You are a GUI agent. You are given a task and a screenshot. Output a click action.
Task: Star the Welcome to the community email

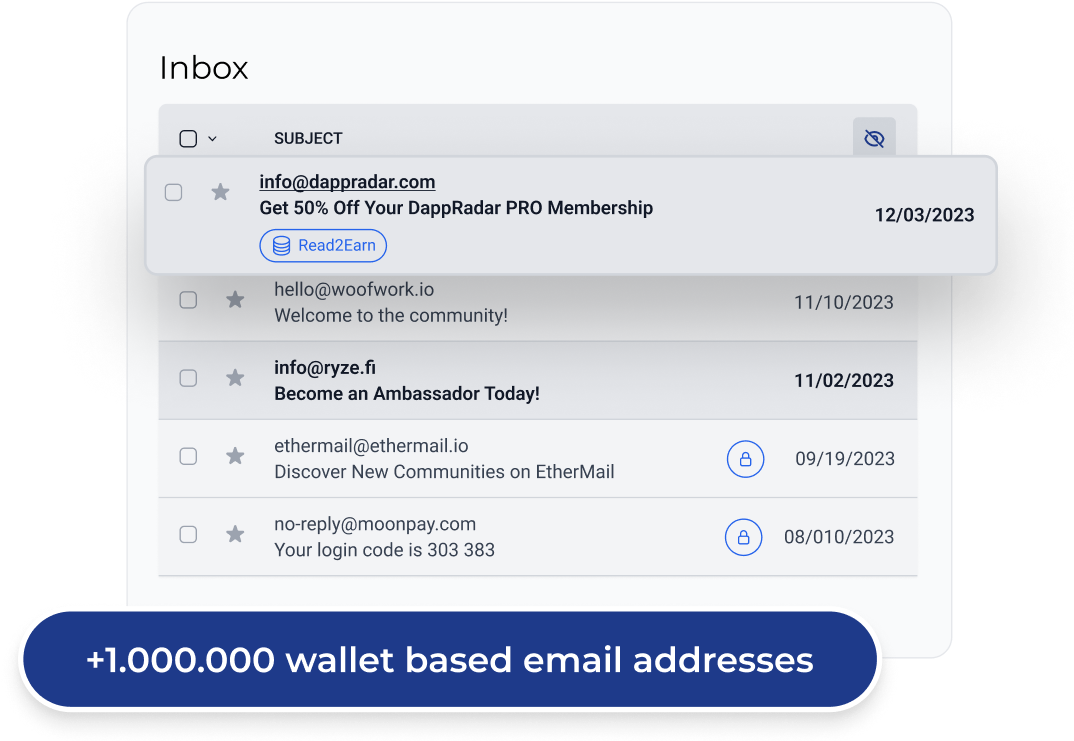click(235, 299)
